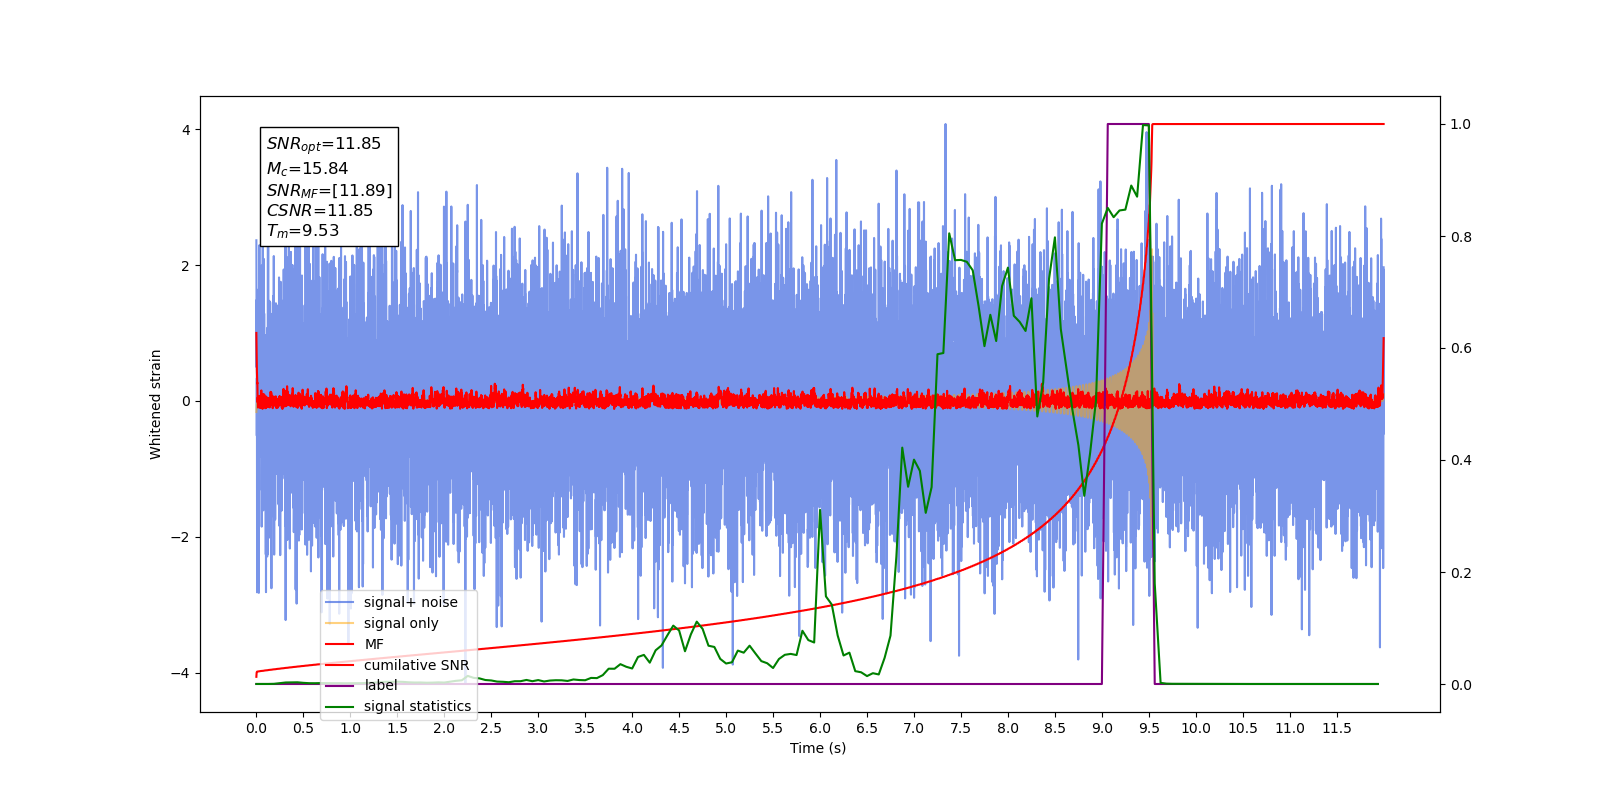
Task: Click the right y-axis tick label 0.8
Action: pyautogui.click(x=1461, y=237)
